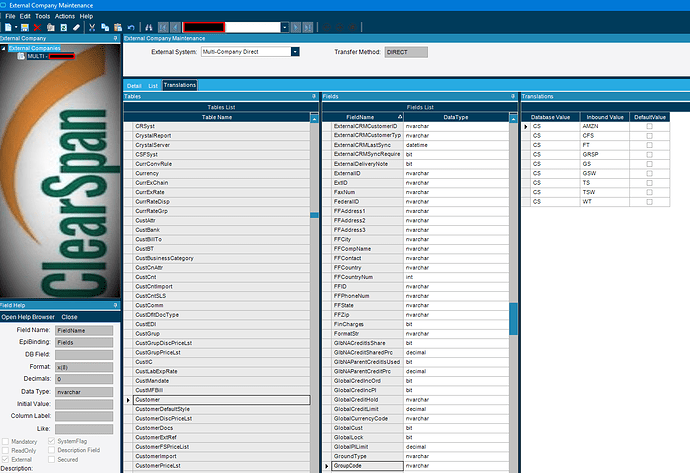Click the pin icon on the Fields panel
Screen dimensions: 690x473
click(513, 96)
